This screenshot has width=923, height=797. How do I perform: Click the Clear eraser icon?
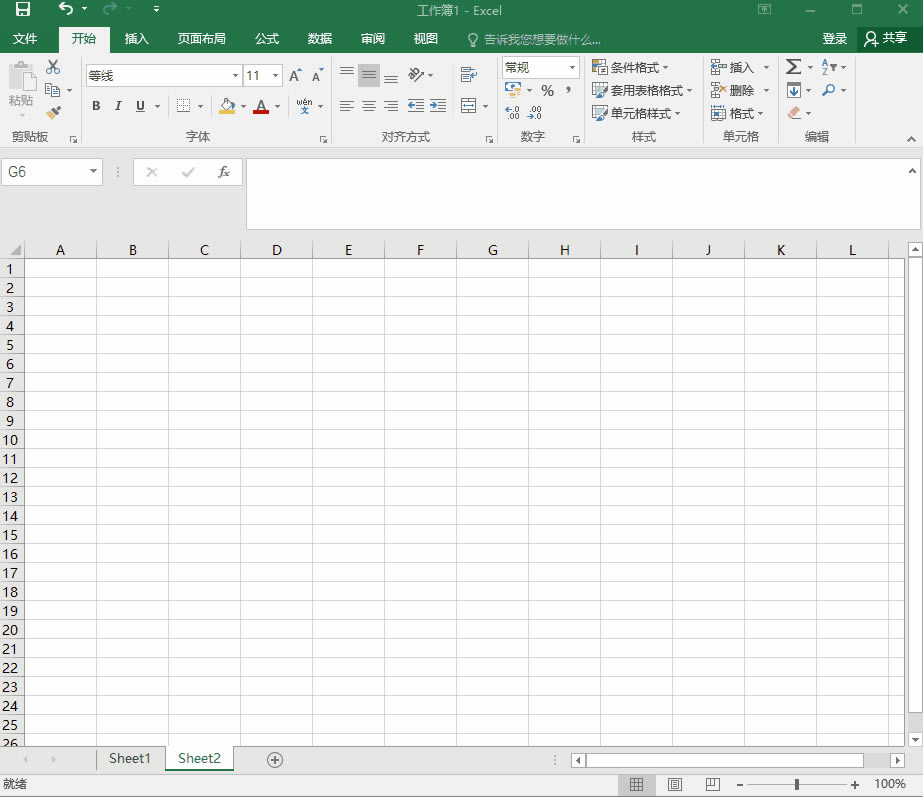[794, 112]
